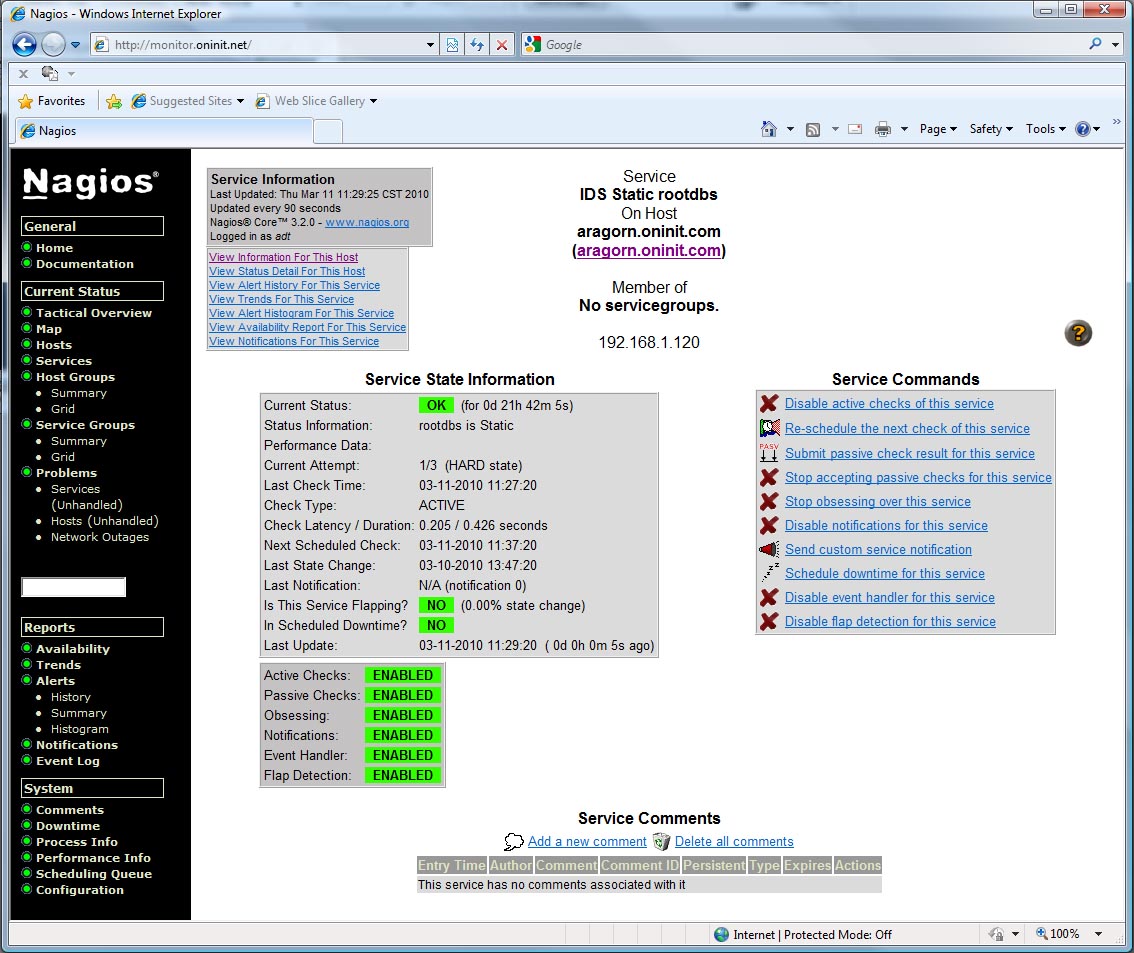Click Protected Mode Off in status bar
This screenshot has width=1134, height=953.
click(x=837, y=934)
